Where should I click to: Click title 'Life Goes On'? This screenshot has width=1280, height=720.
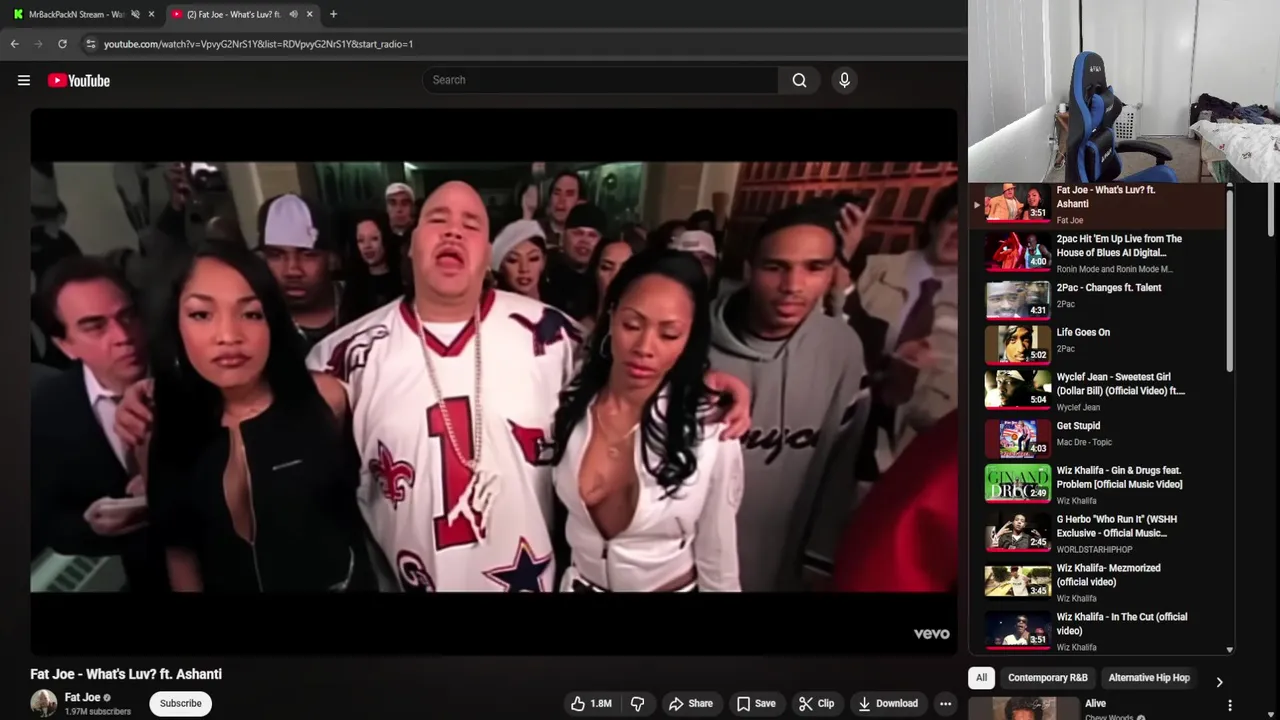point(1083,333)
